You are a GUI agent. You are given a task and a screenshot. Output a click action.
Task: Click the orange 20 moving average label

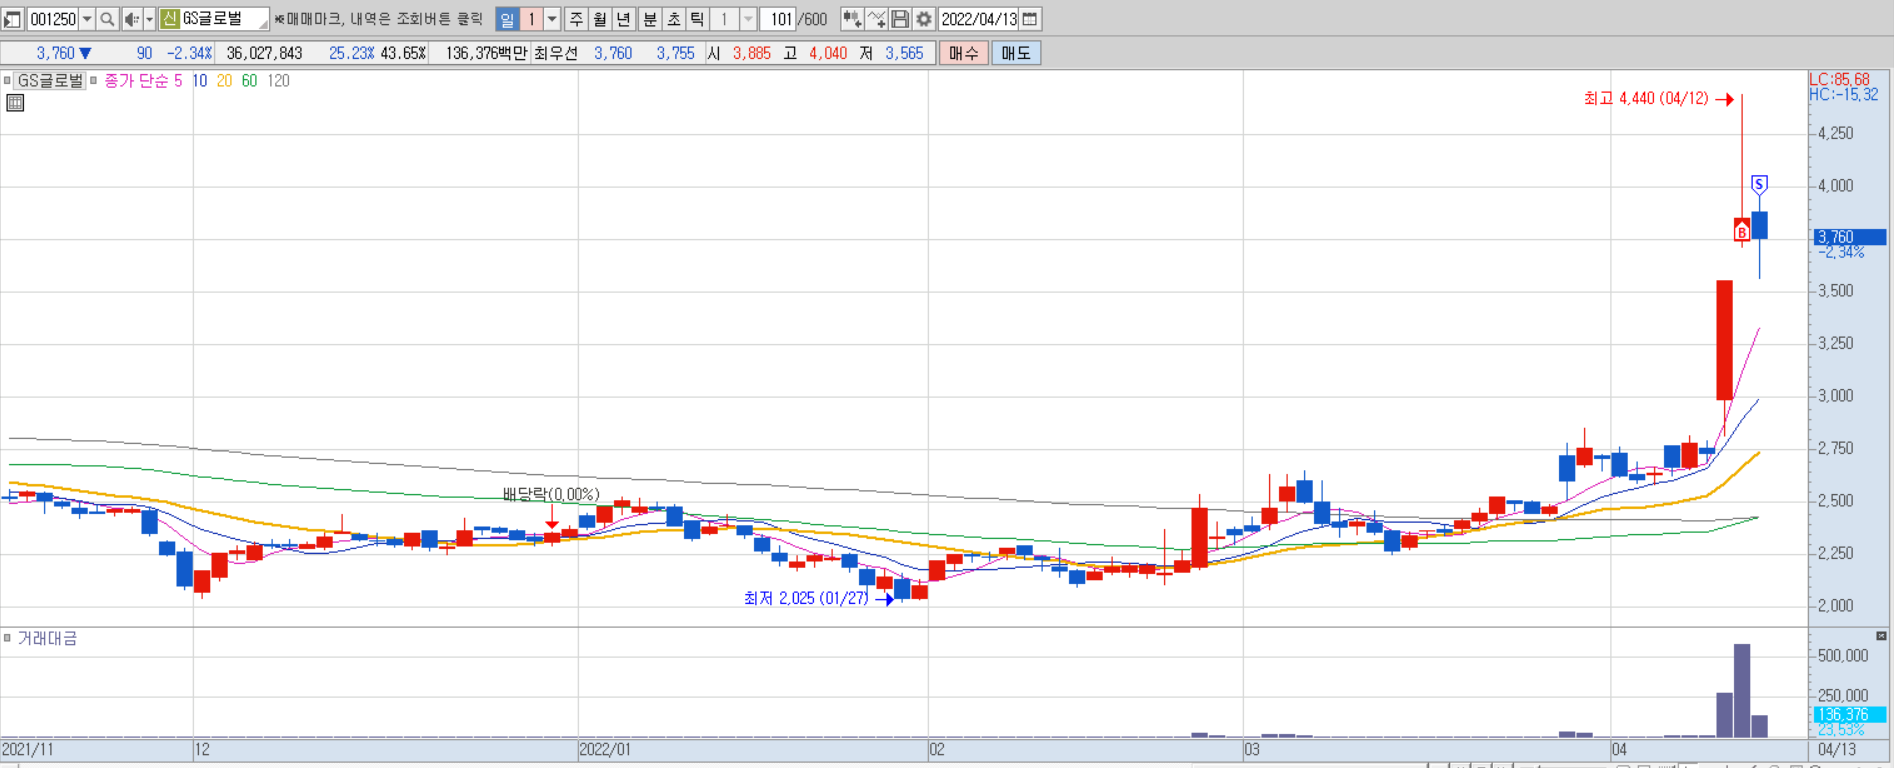coord(224,81)
